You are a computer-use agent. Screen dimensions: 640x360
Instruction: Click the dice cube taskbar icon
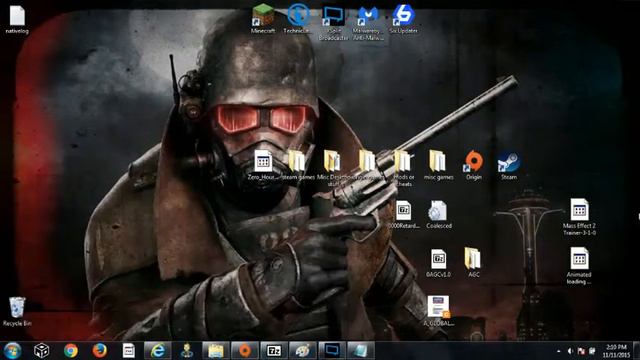(42, 351)
